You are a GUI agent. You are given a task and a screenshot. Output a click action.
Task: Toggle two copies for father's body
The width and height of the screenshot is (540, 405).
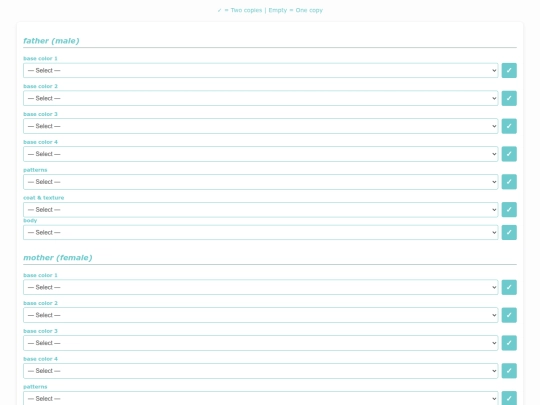[x=509, y=232]
